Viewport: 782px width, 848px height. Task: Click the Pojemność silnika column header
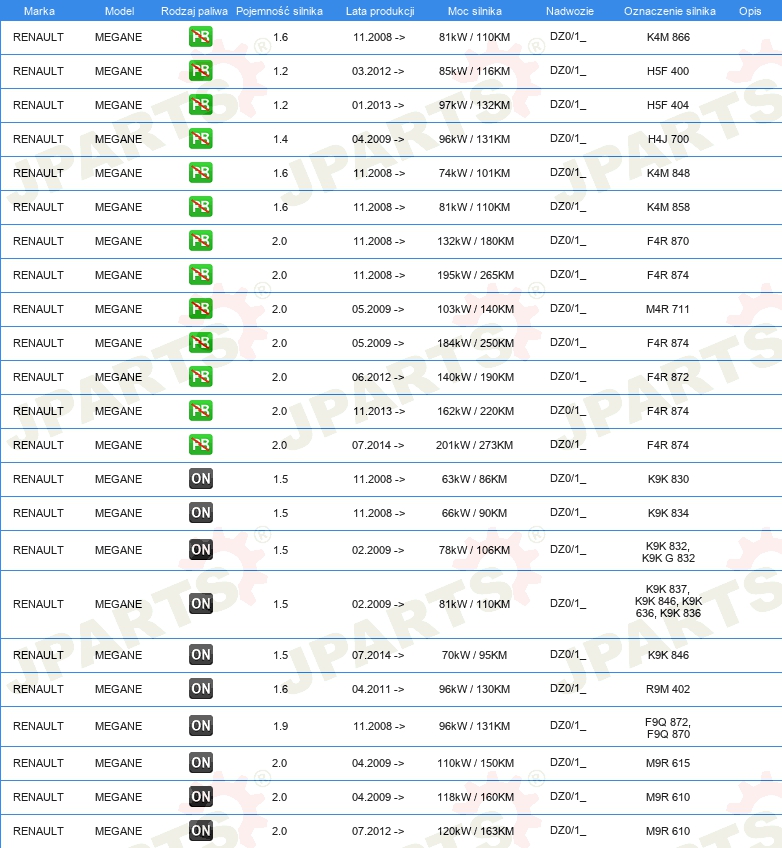(279, 11)
